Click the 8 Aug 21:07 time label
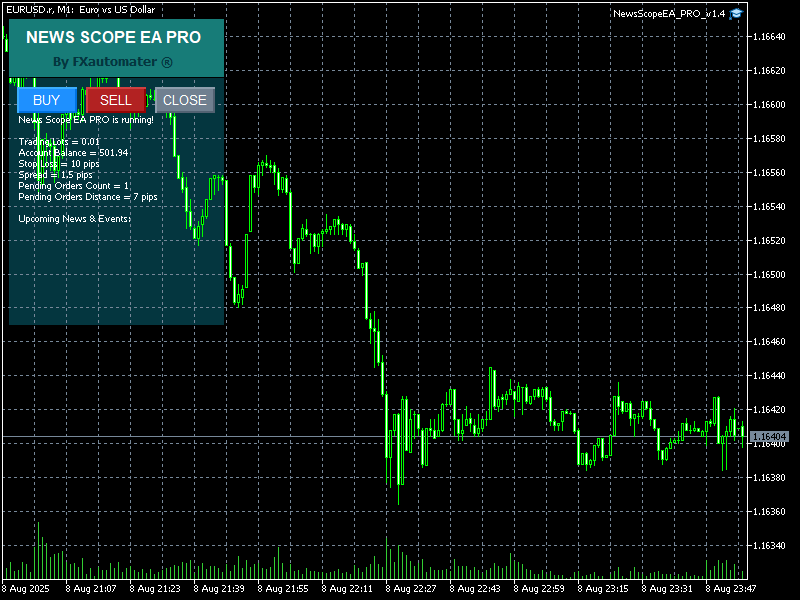The height and width of the screenshot is (600, 800). [91, 589]
